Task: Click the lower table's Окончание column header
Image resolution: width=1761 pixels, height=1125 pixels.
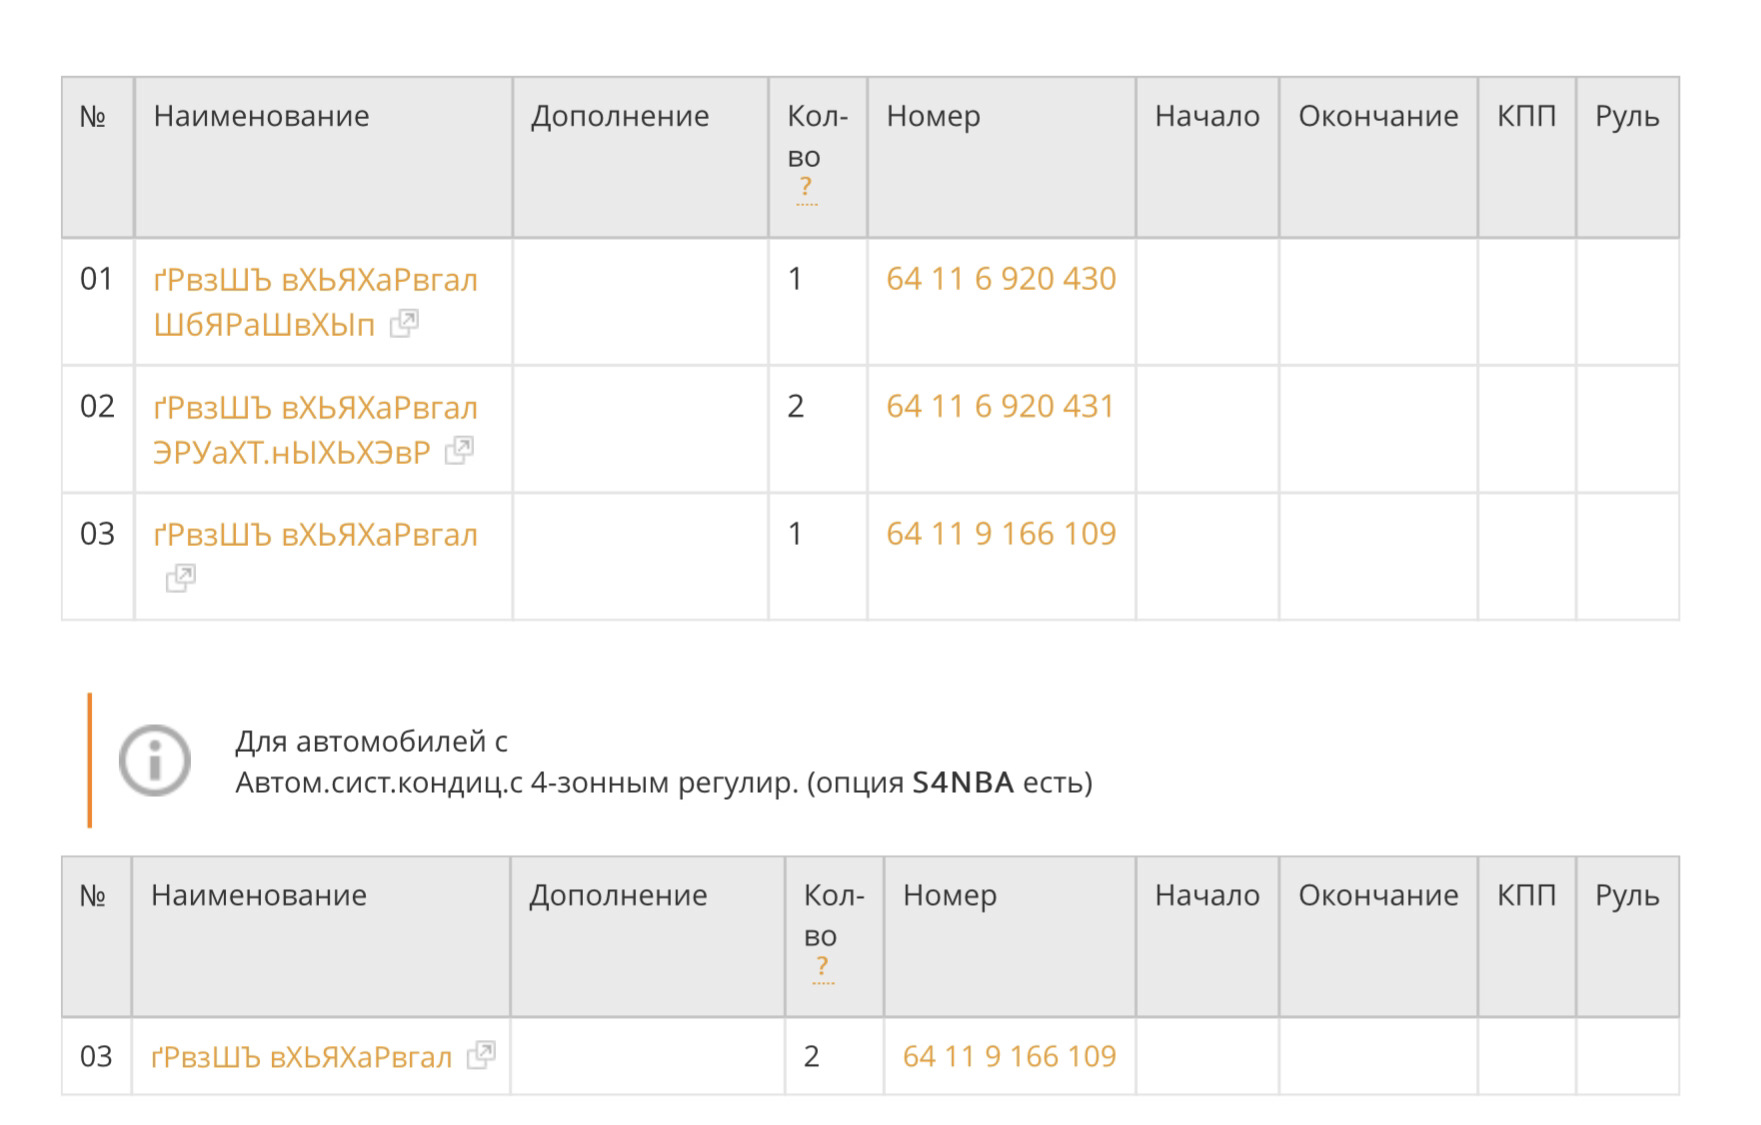Action: click(x=1377, y=896)
